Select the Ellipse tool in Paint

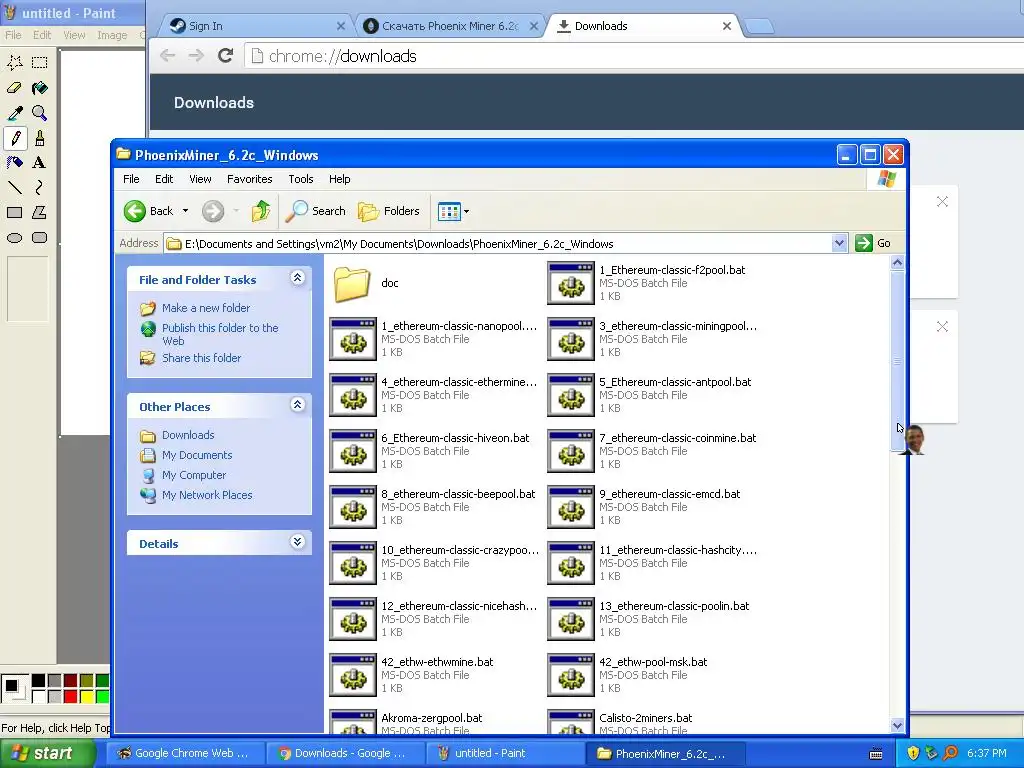pyautogui.click(x=15, y=238)
